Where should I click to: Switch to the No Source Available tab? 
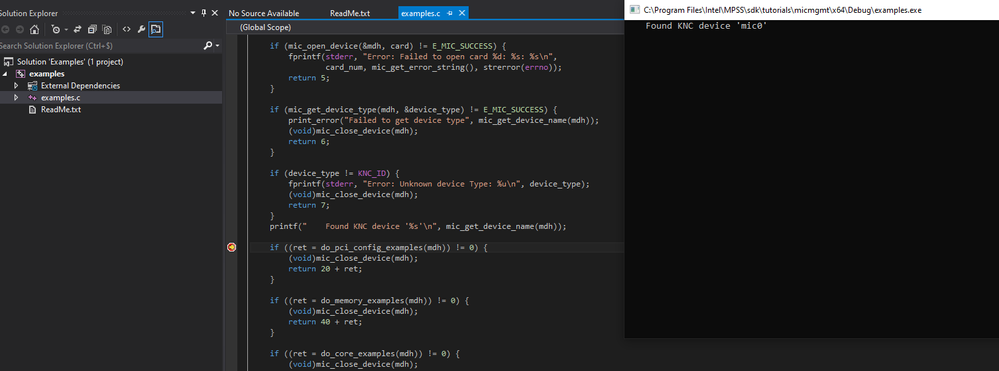(264, 13)
